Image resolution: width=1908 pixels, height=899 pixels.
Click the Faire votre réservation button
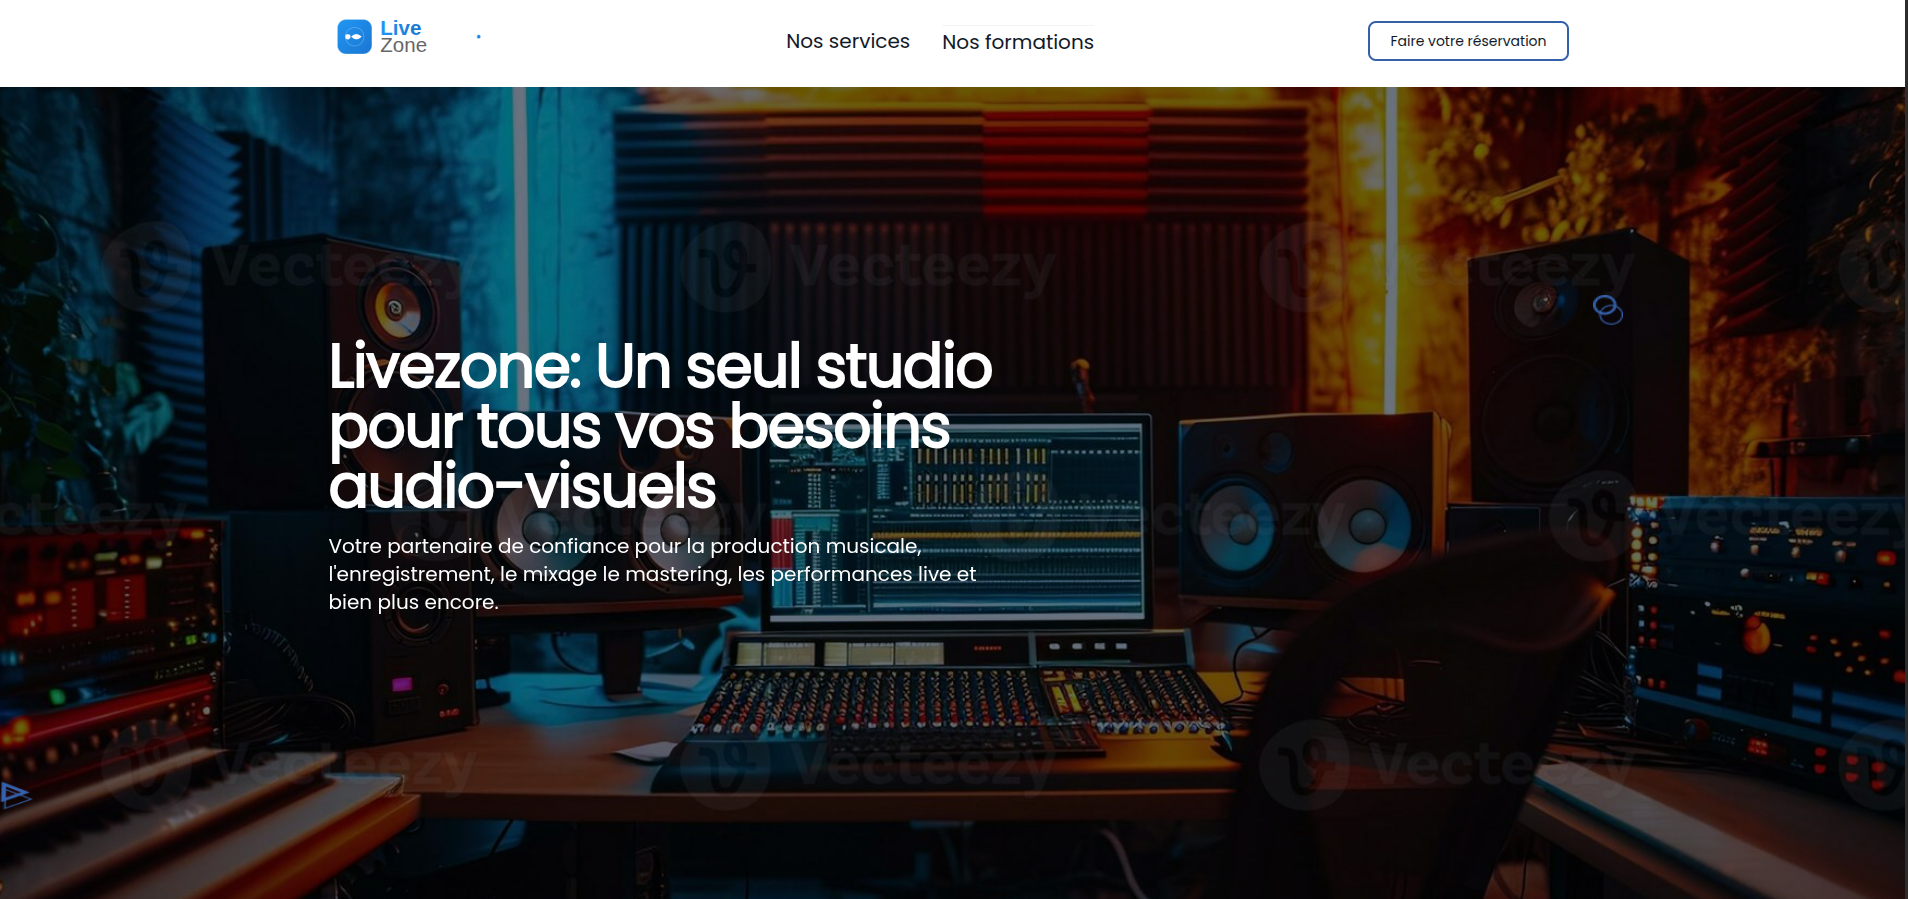[x=1468, y=41]
